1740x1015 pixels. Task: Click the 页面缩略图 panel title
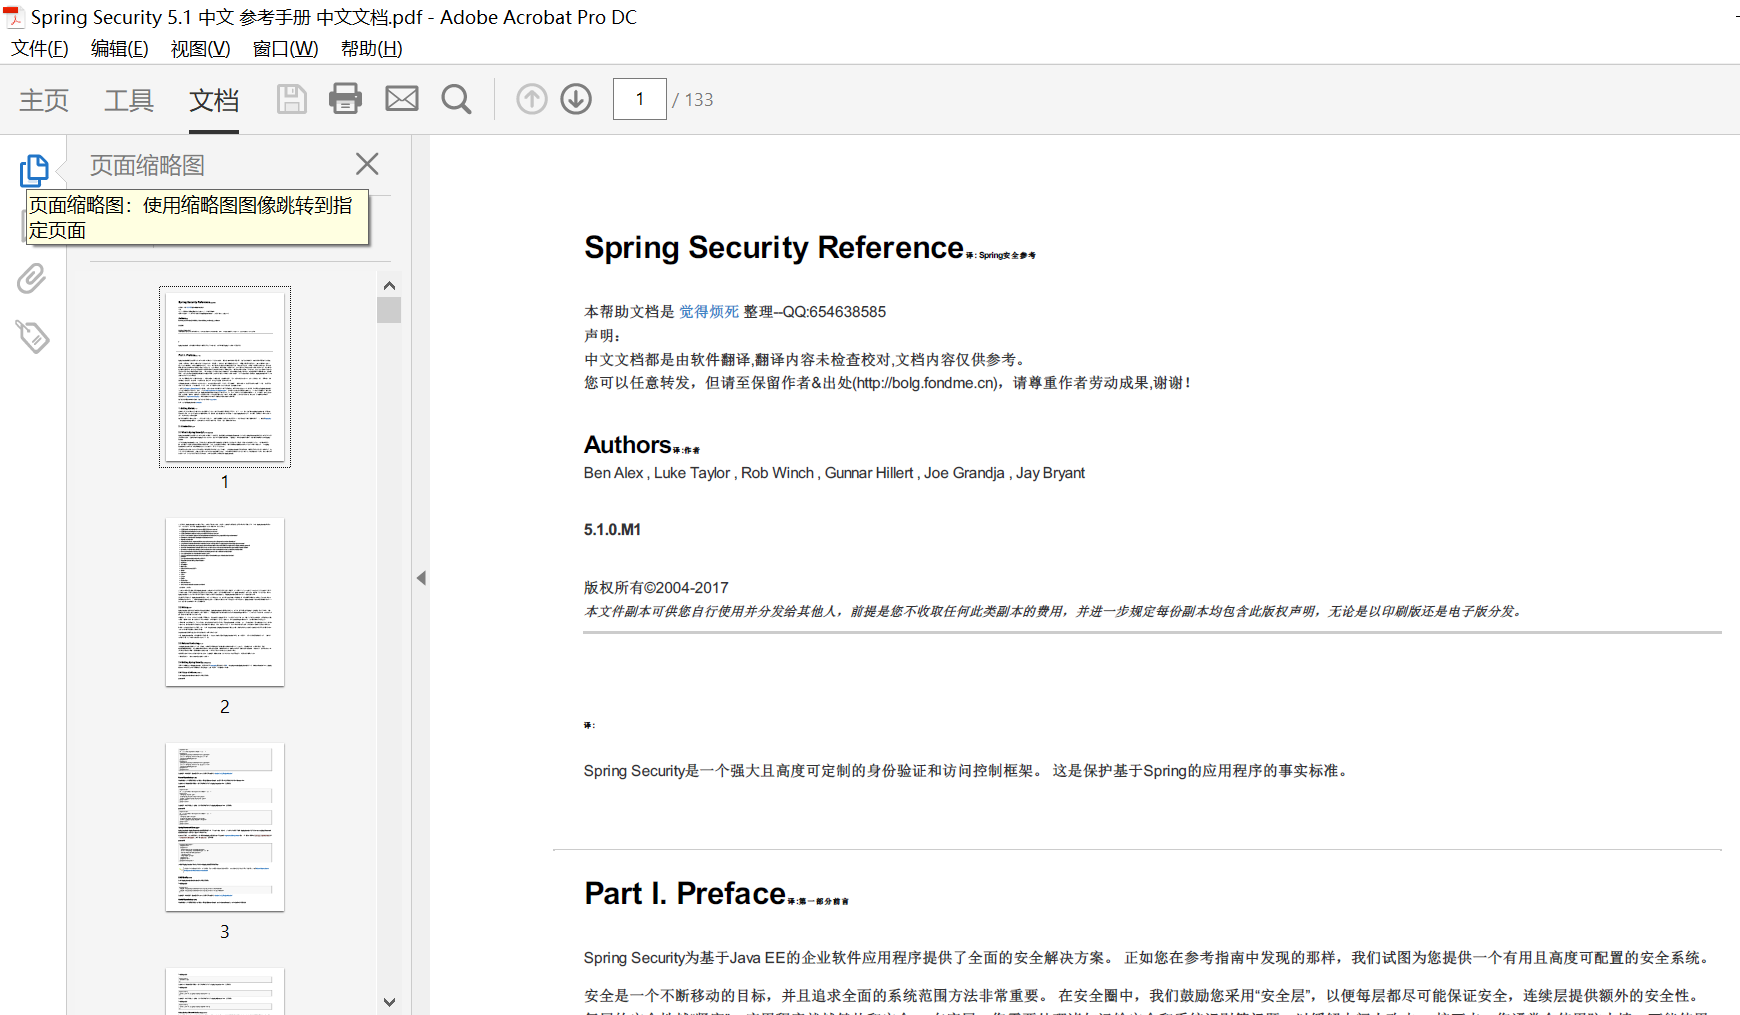click(147, 165)
